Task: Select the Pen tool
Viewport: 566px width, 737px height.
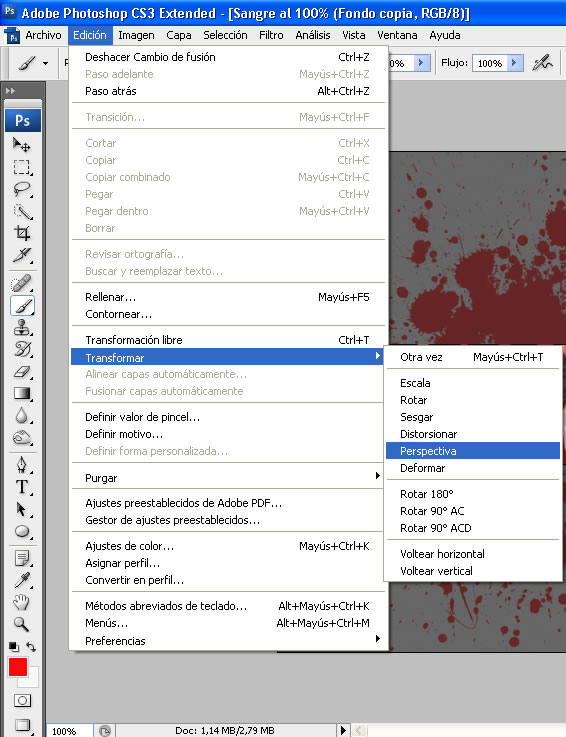Action: 22,465
